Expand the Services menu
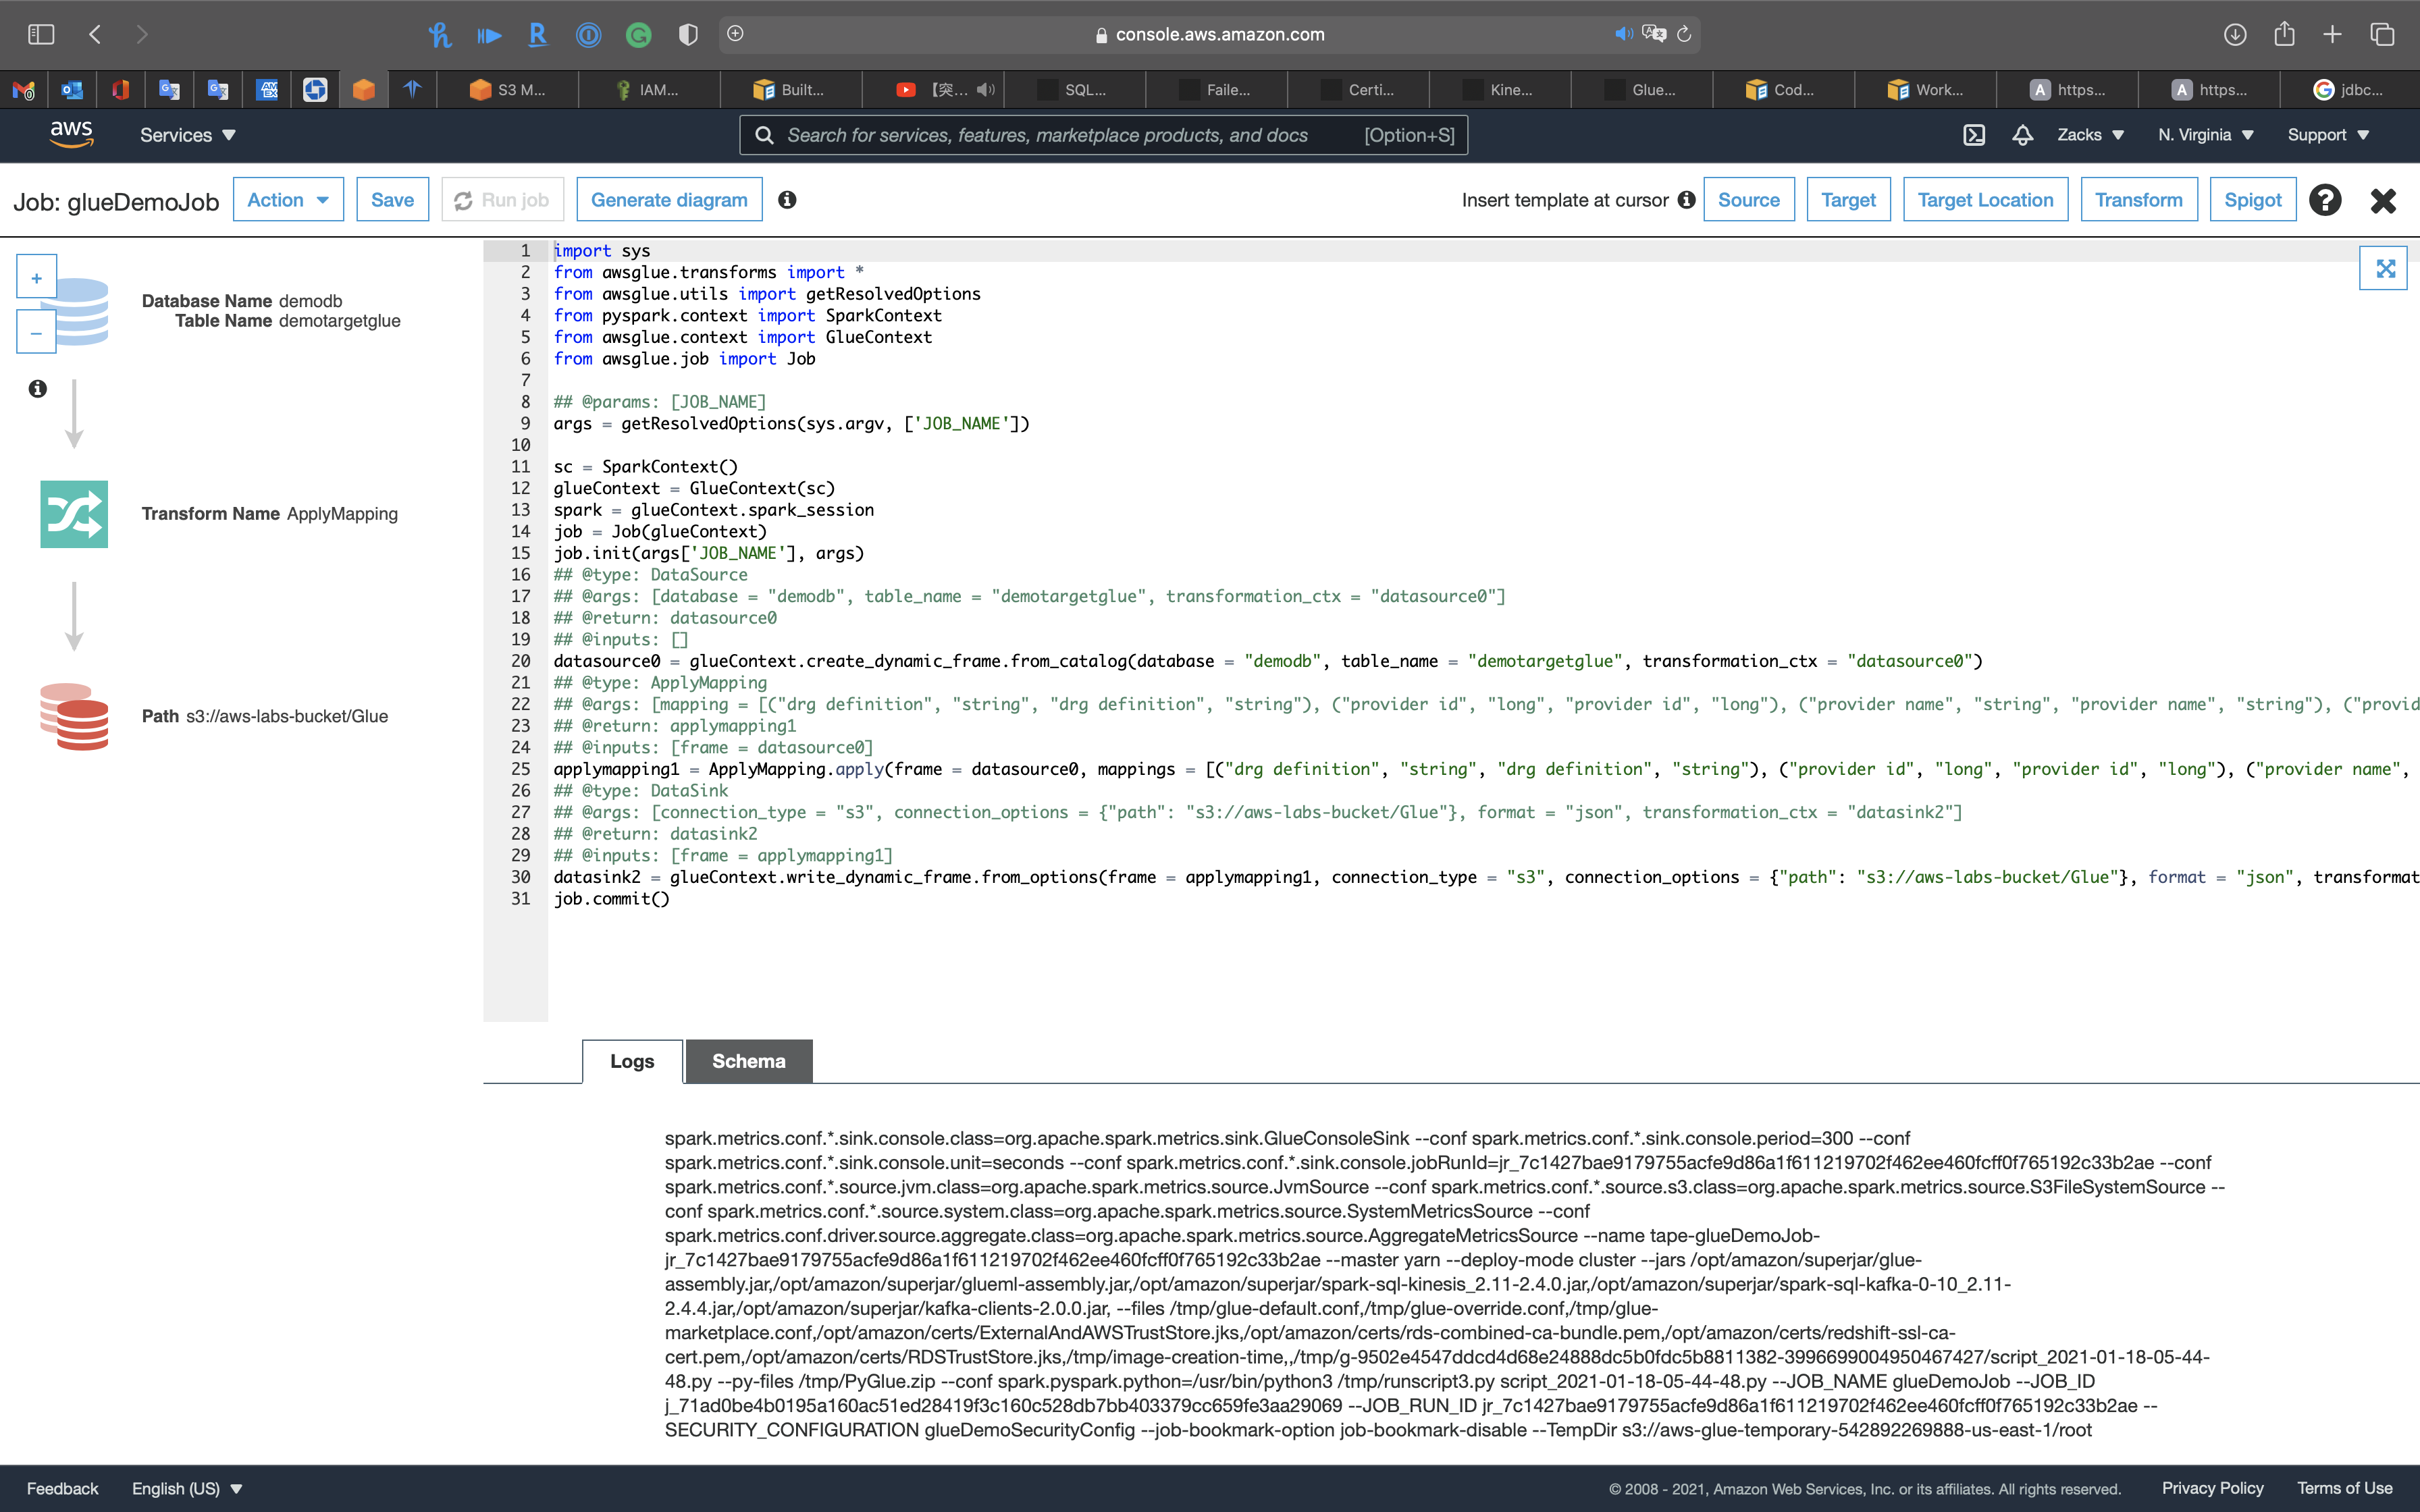The width and height of the screenshot is (2420, 1512). (x=187, y=135)
